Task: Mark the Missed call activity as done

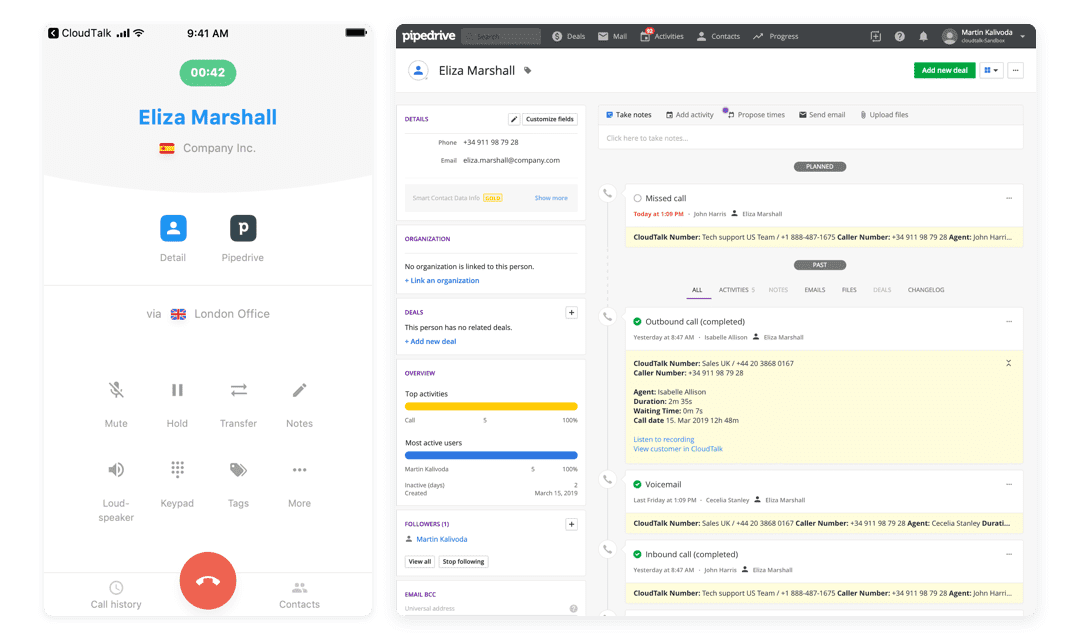Action: coord(637,198)
